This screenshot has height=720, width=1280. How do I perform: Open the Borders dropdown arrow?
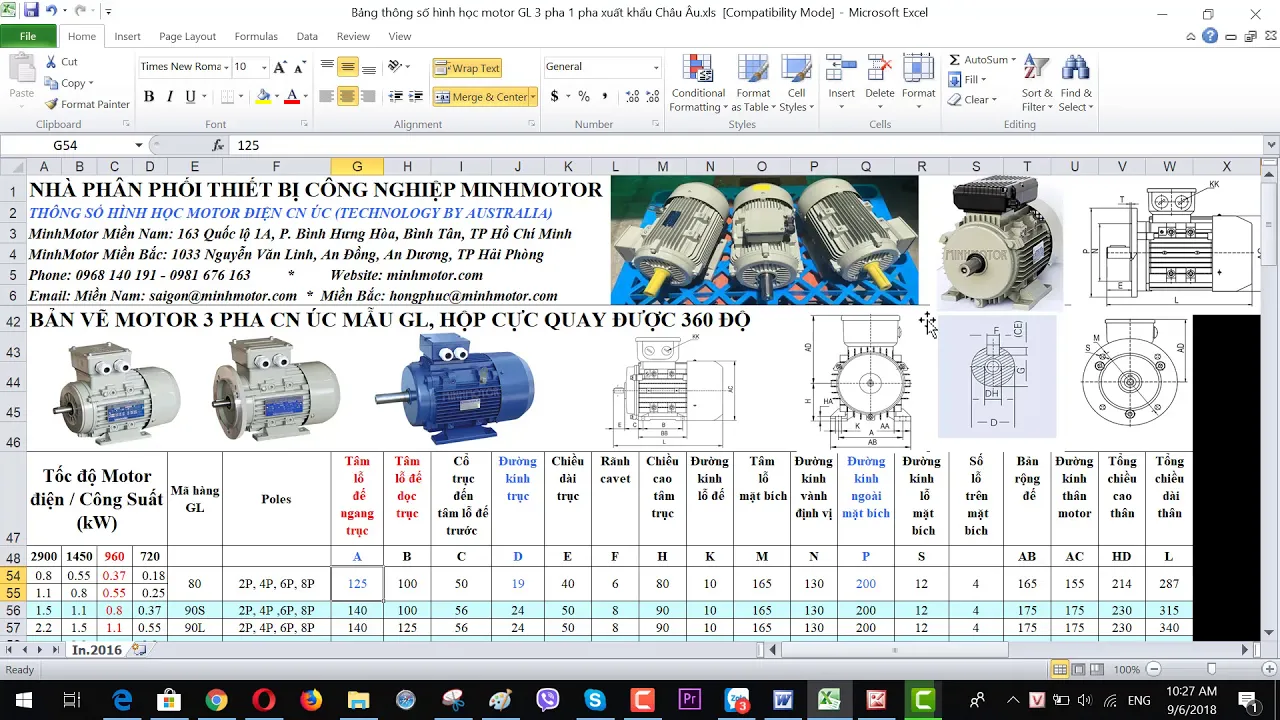(x=241, y=97)
